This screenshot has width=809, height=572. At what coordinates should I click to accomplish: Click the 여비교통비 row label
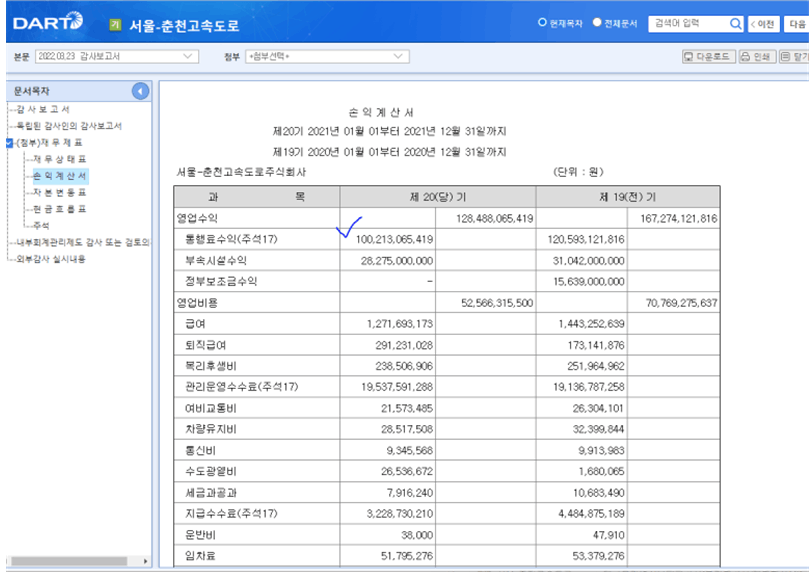point(211,408)
